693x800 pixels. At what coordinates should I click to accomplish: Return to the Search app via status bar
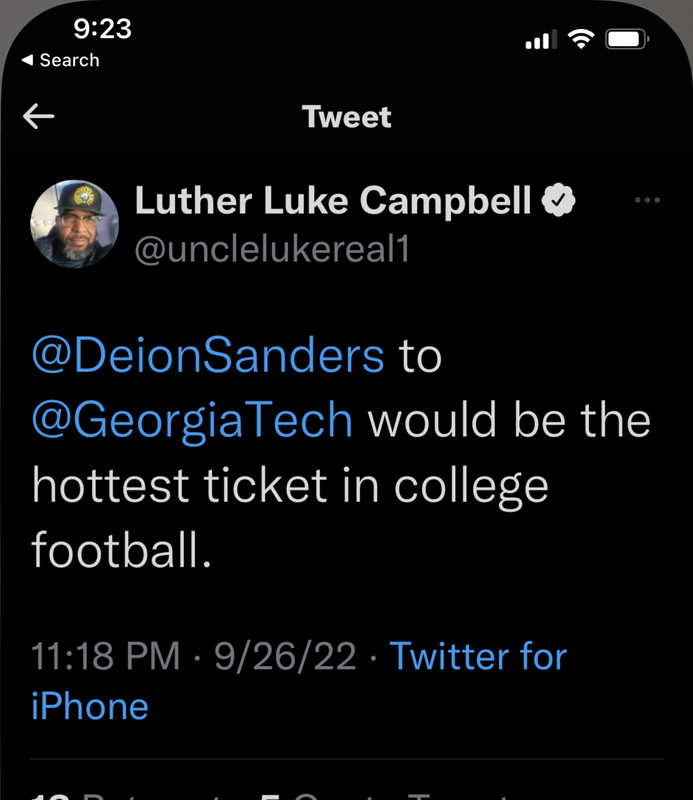click(x=61, y=61)
